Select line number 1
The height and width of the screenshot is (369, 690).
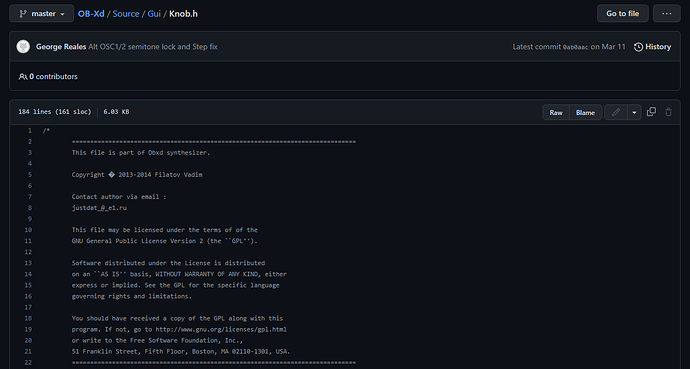30,131
